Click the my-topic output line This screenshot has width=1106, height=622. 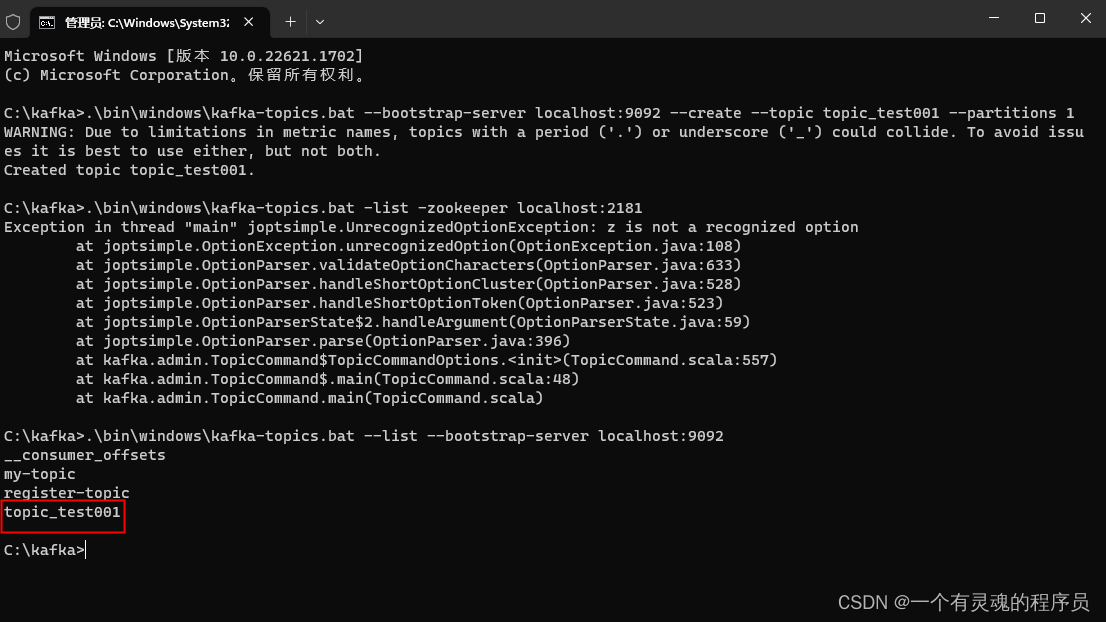(x=40, y=474)
